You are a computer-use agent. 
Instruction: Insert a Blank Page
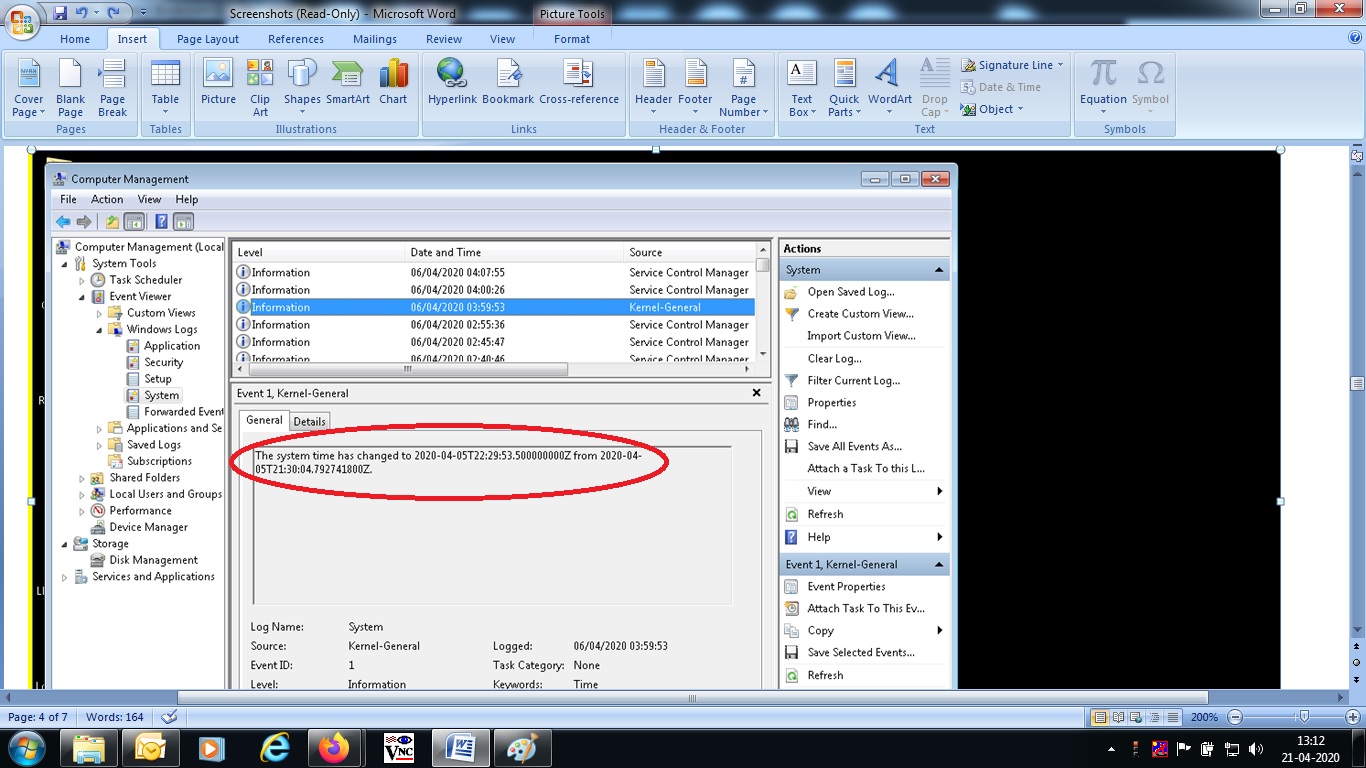70,88
